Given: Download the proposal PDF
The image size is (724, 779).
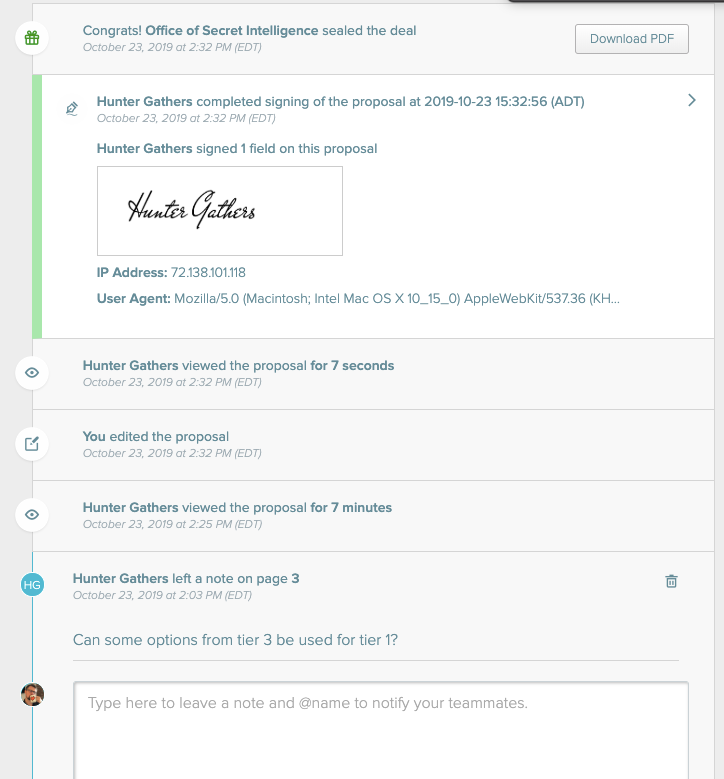Looking at the screenshot, I should [632, 39].
